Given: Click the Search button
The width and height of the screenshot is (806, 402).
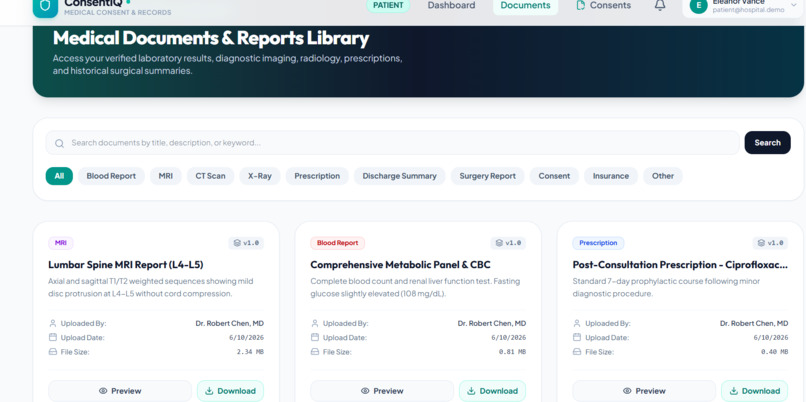Looking at the screenshot, I should (x=767, y=143).
